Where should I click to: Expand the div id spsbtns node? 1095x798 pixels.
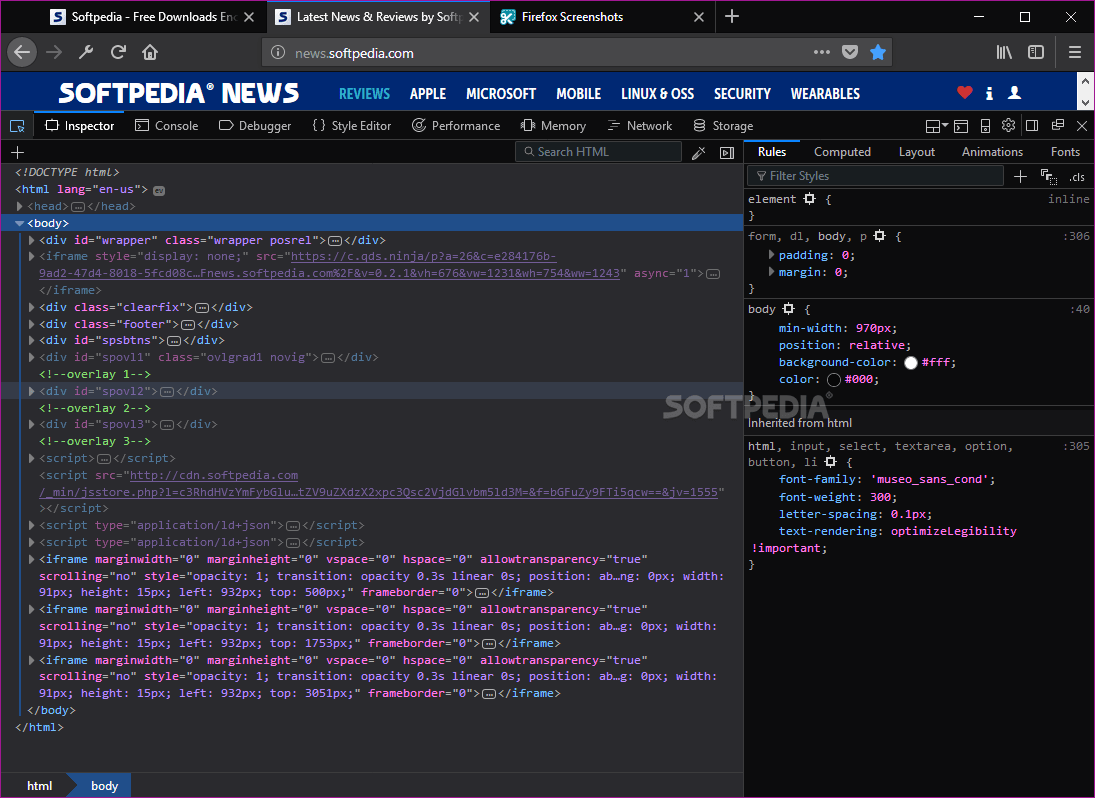[x=31, y=341]
